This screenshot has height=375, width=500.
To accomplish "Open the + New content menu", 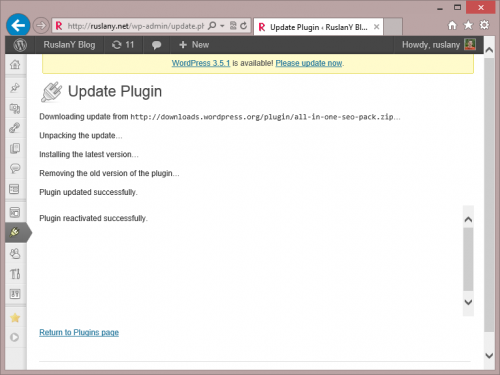I will coord(194,45).
